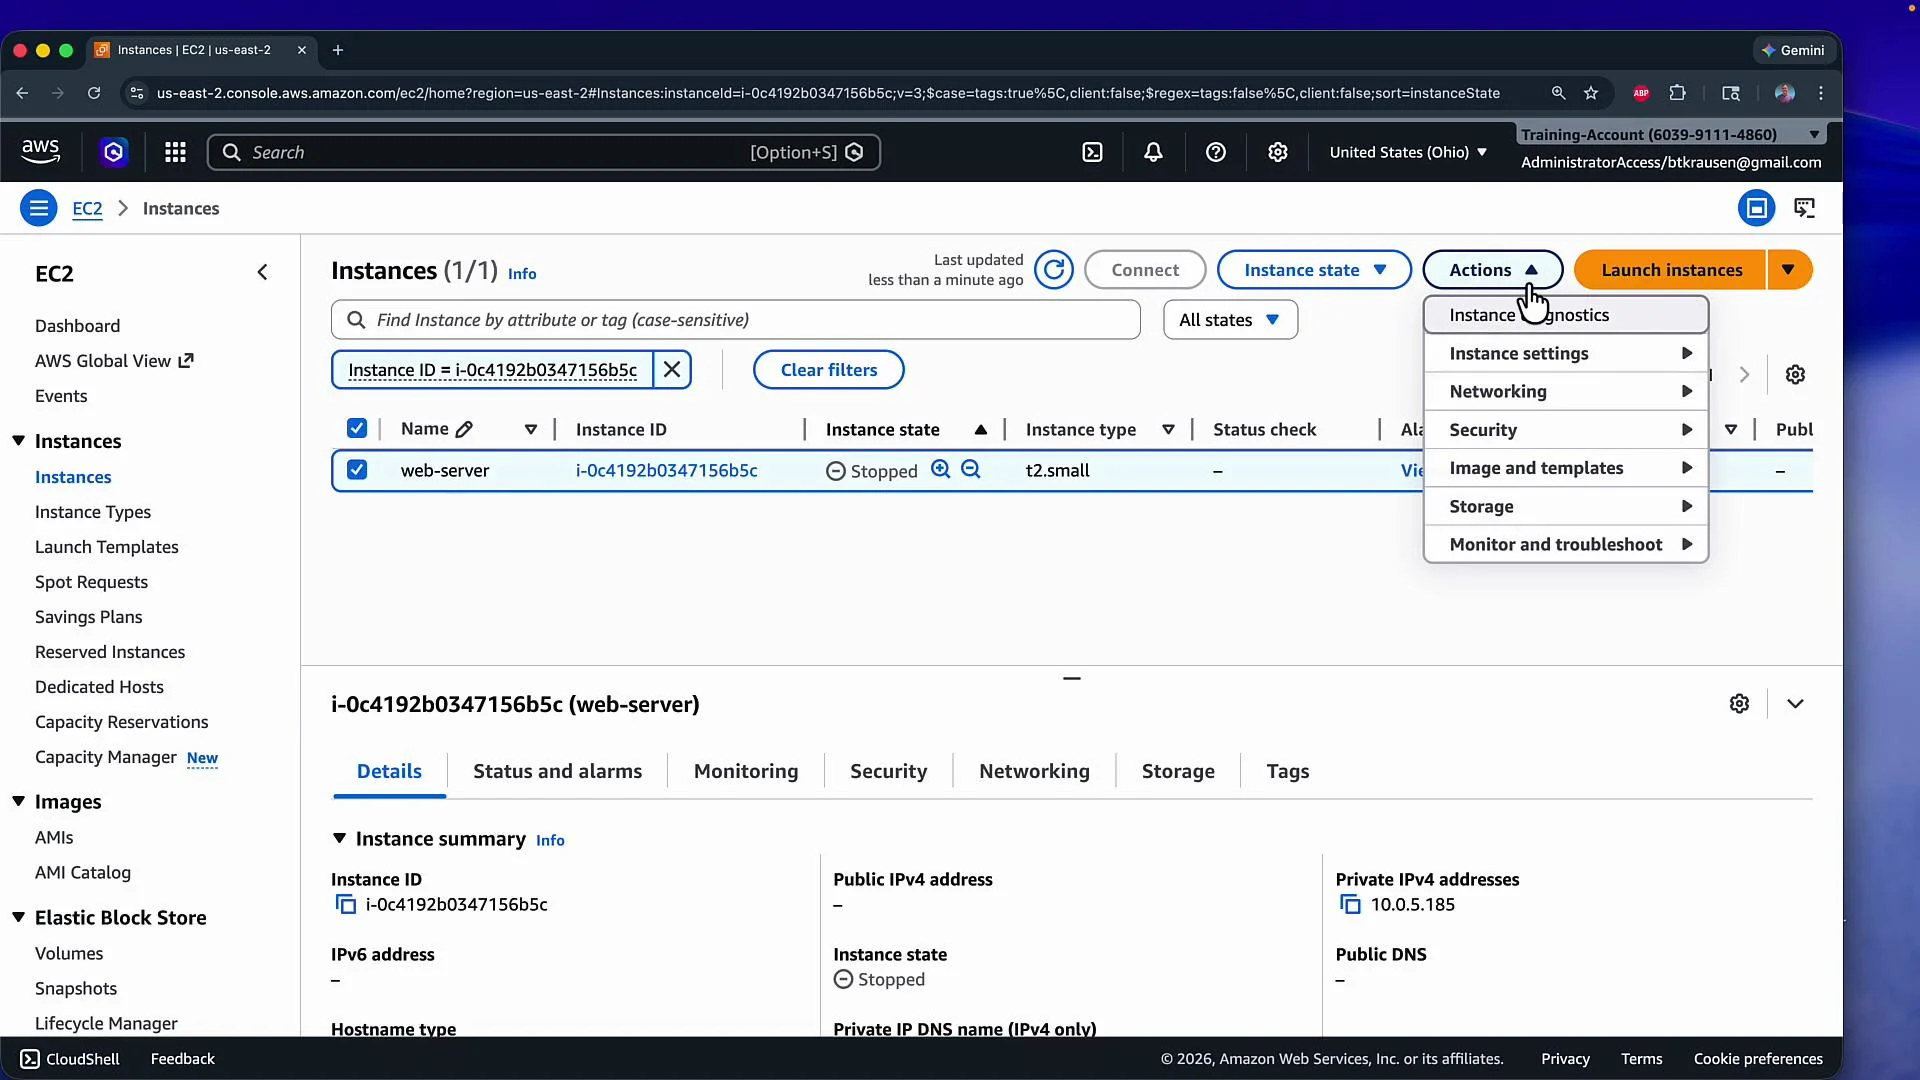Open the CloudShell terminal icon in header
The width and height of the screenshot is (1920, 1080).
pyautogui.click(x=1092, y=152)
